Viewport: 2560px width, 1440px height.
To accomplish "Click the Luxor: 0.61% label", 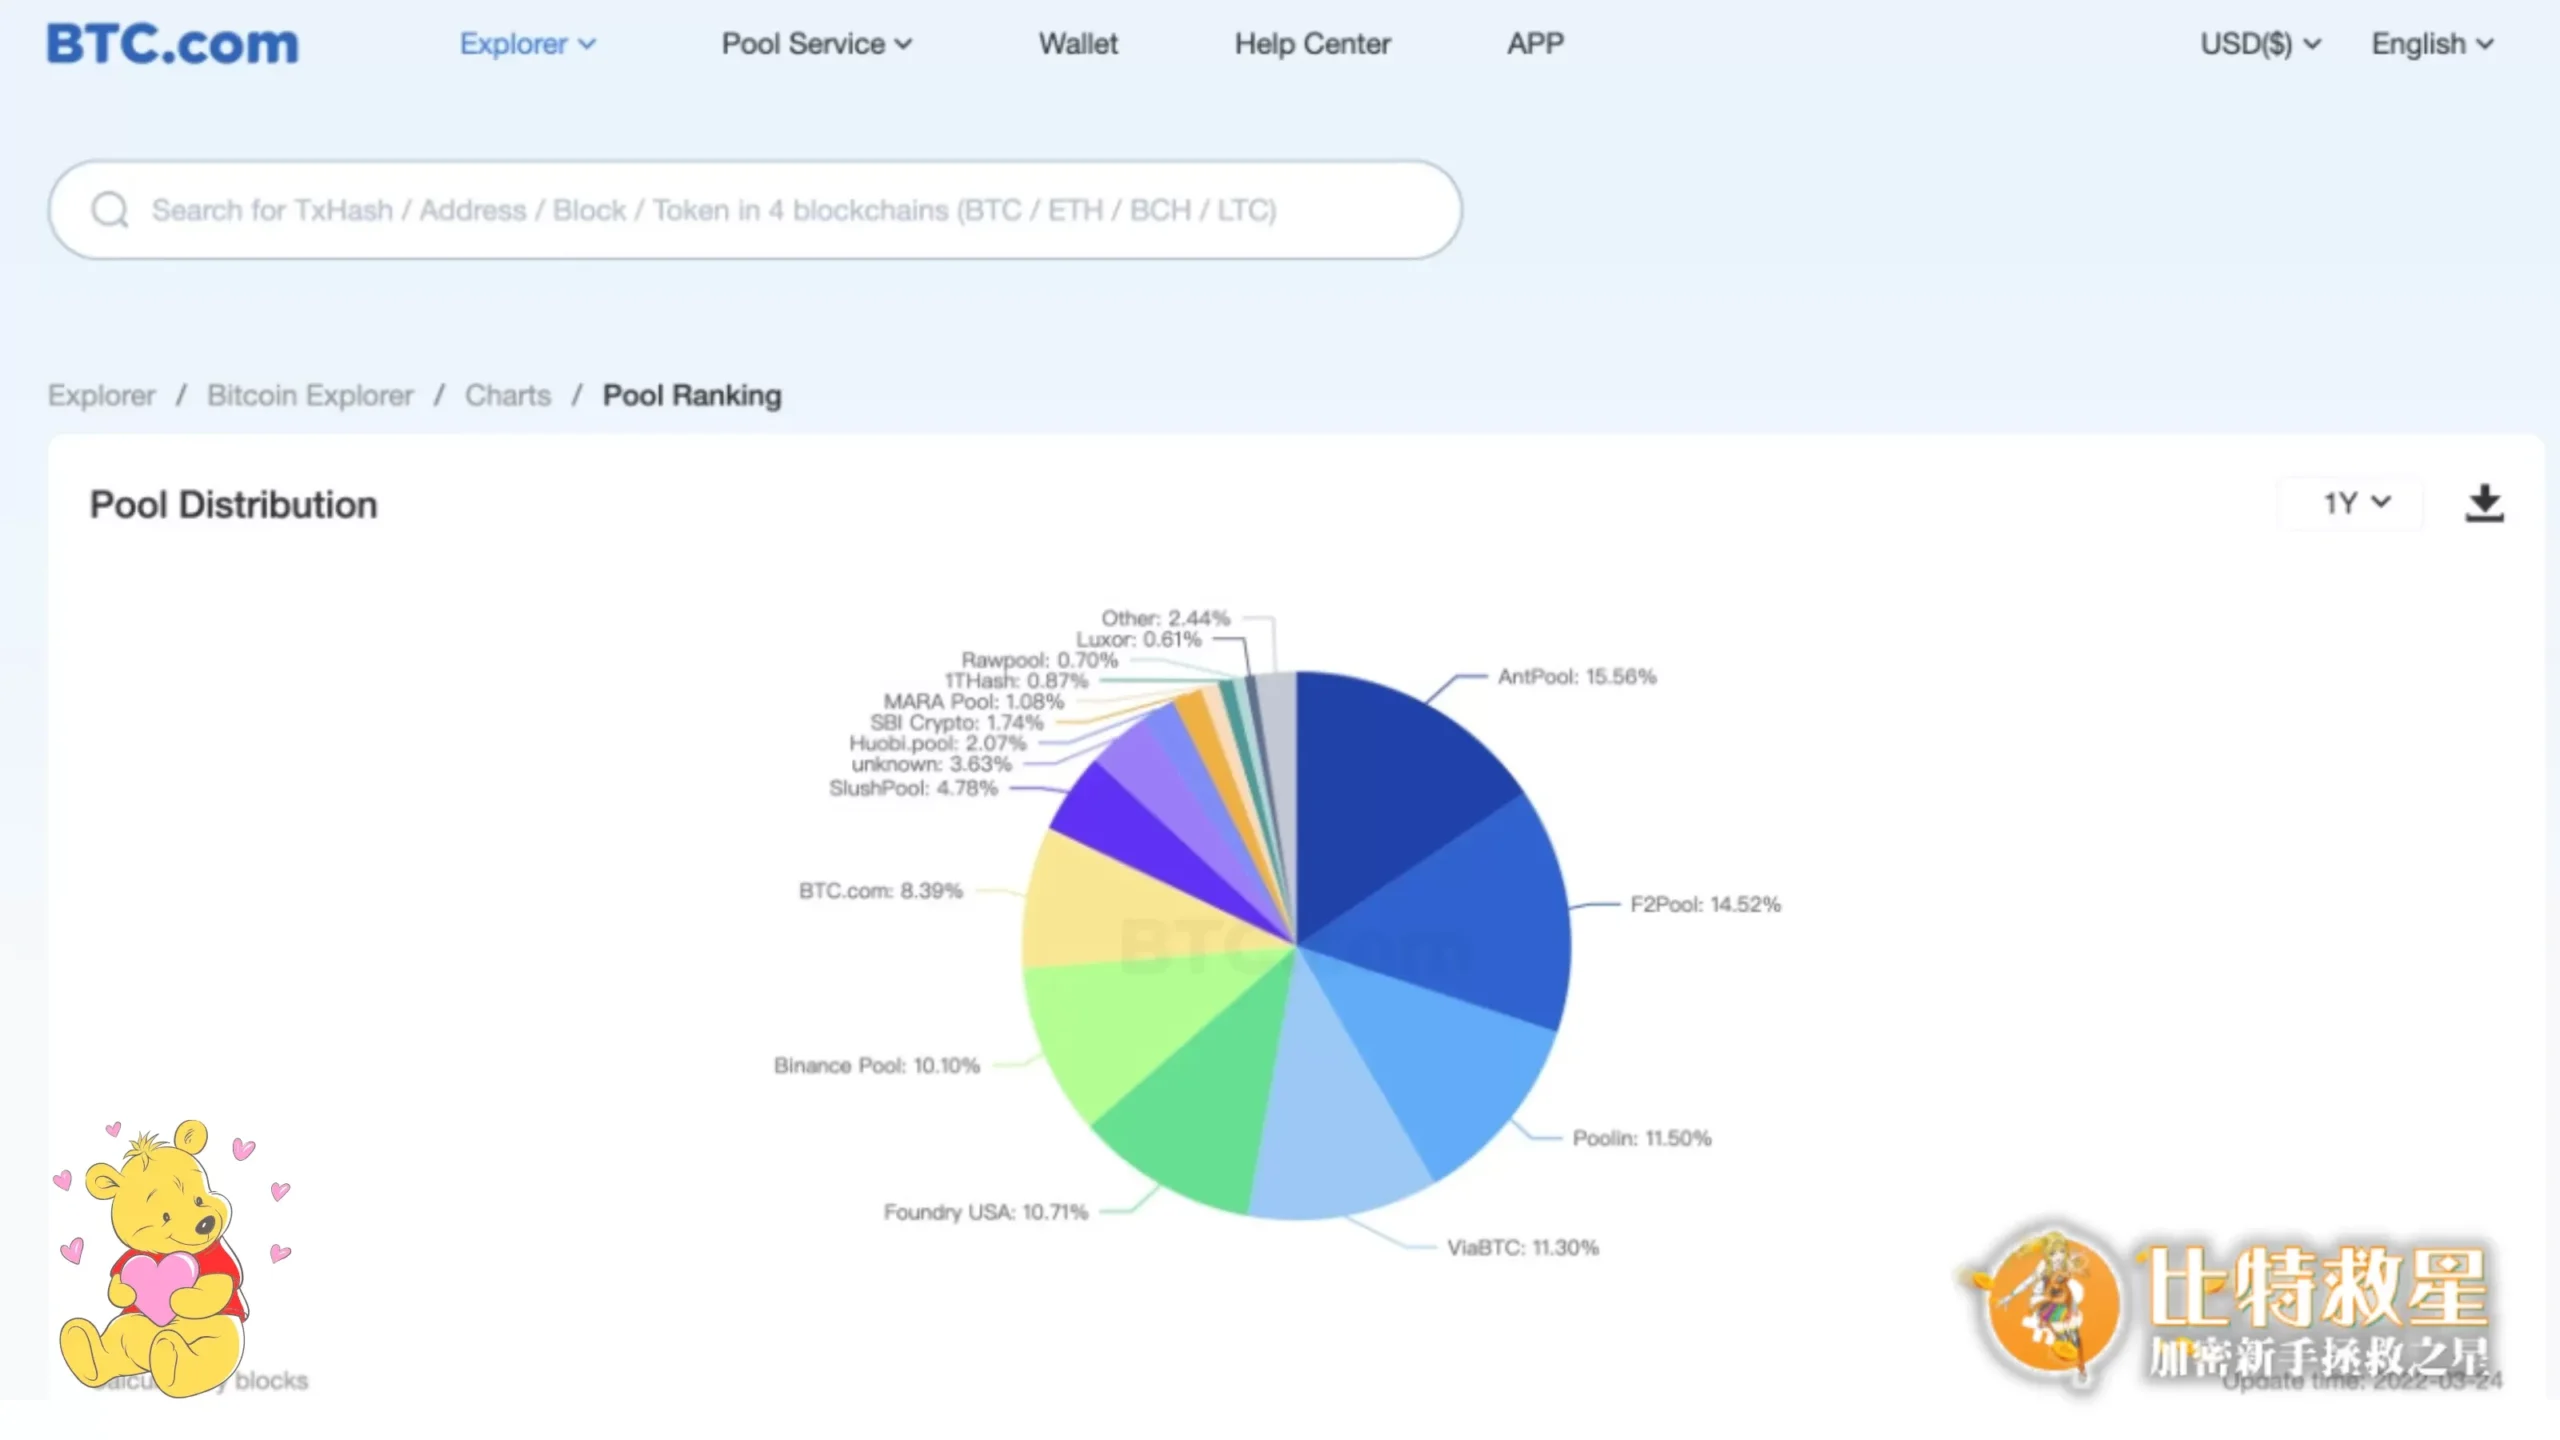I will (1139, 639).
